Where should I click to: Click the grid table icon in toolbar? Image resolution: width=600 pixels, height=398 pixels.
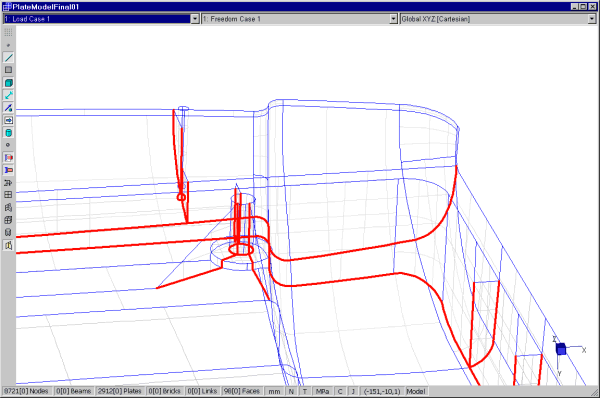pyautogui.click(x=8, y=195)
